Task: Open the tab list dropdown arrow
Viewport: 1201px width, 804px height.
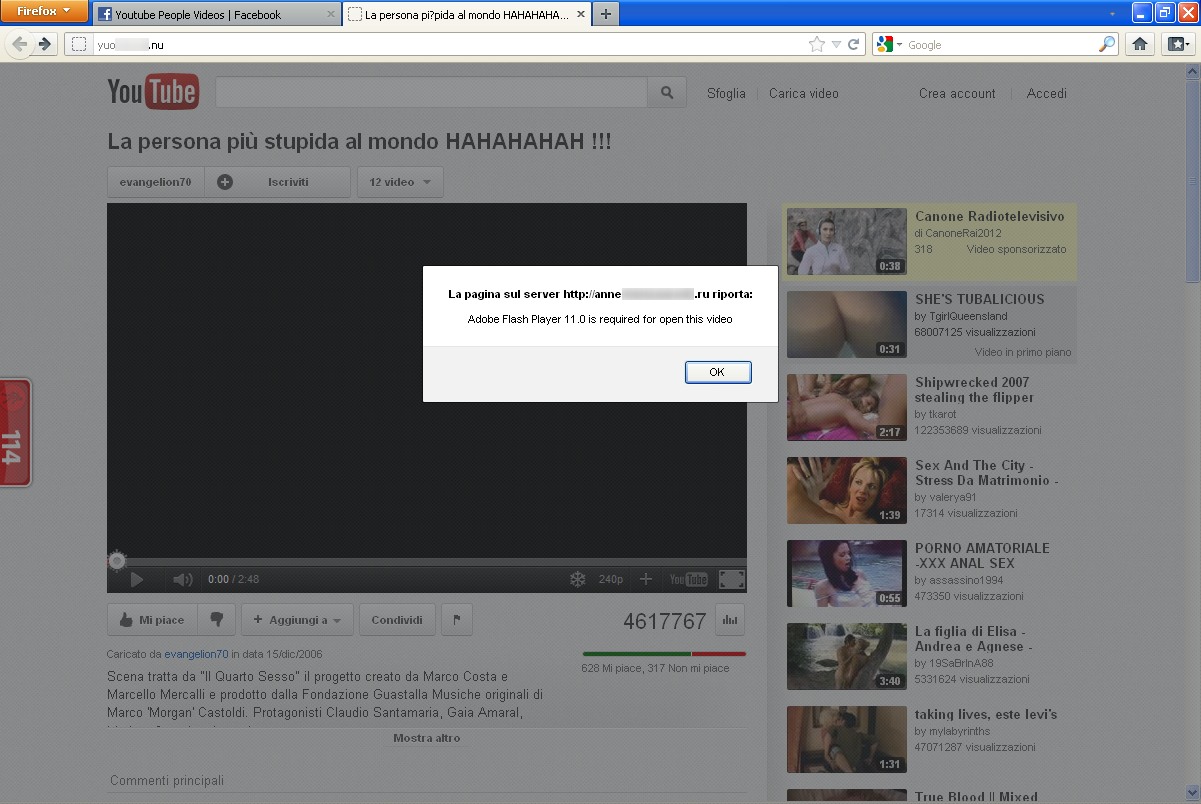Action: pyautogui.click(x=1113, y=14)
